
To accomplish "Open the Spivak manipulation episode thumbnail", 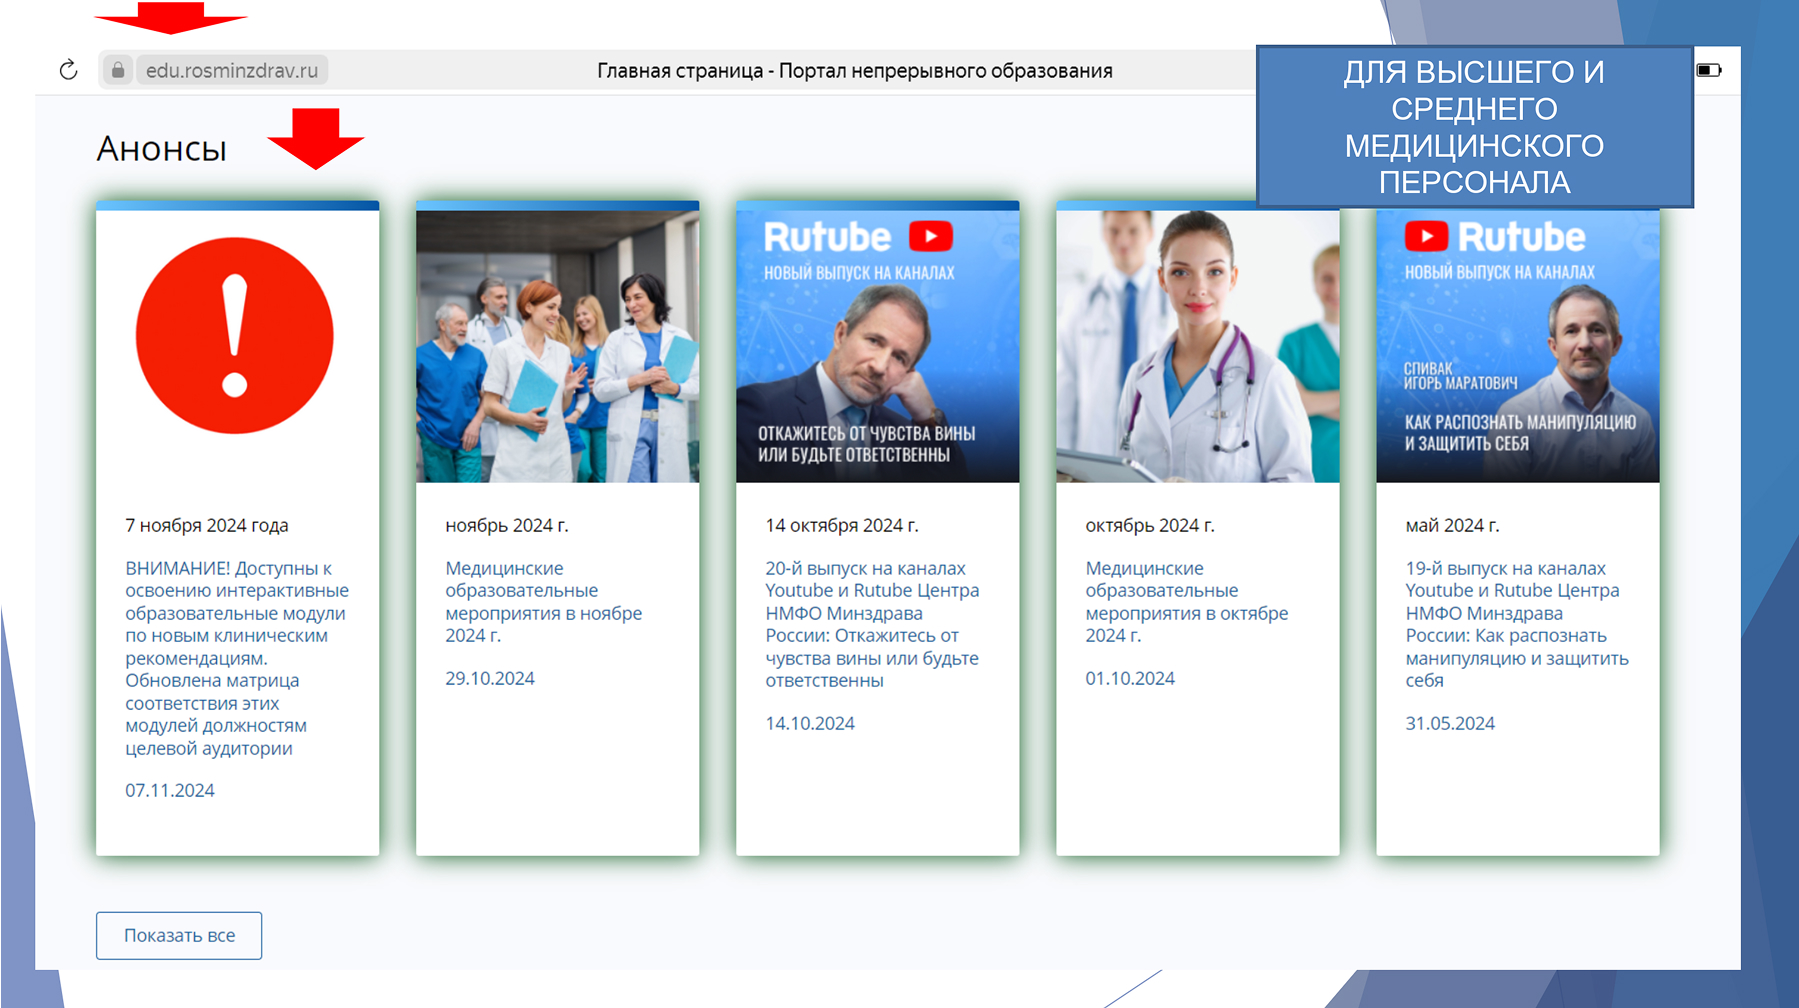I will (1517, 346).
